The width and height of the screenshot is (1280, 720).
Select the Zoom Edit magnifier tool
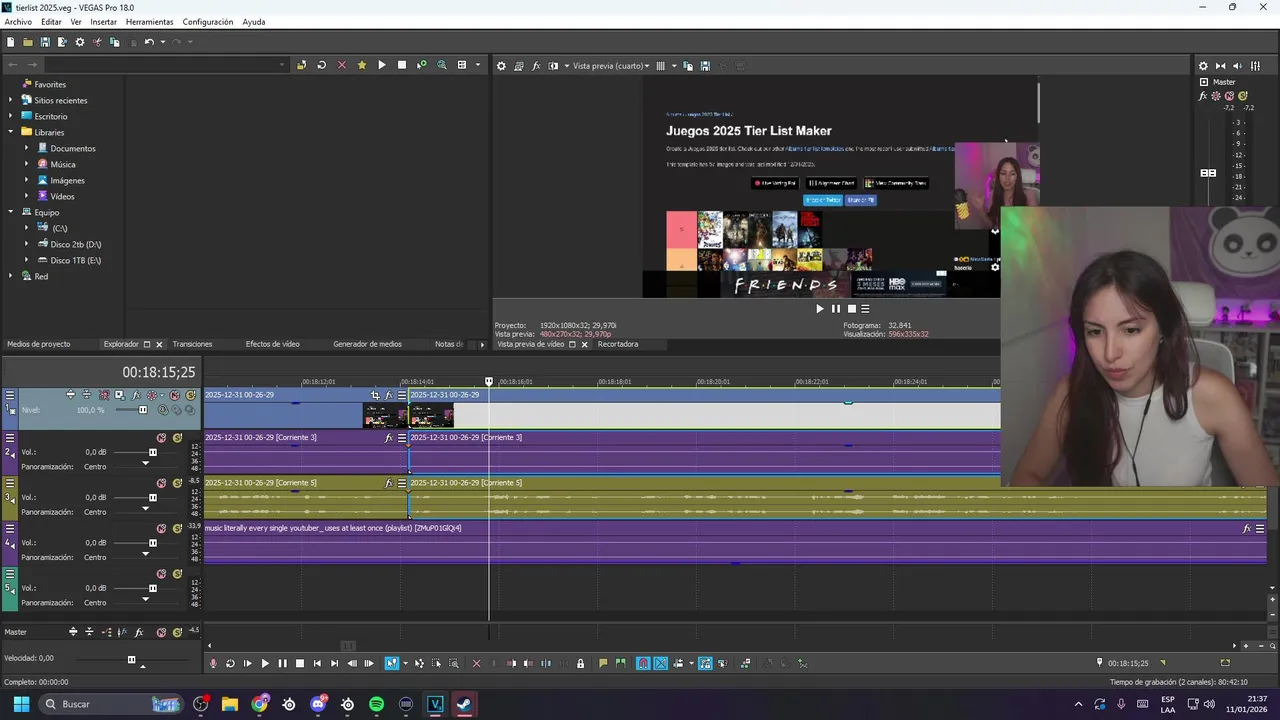454,663
